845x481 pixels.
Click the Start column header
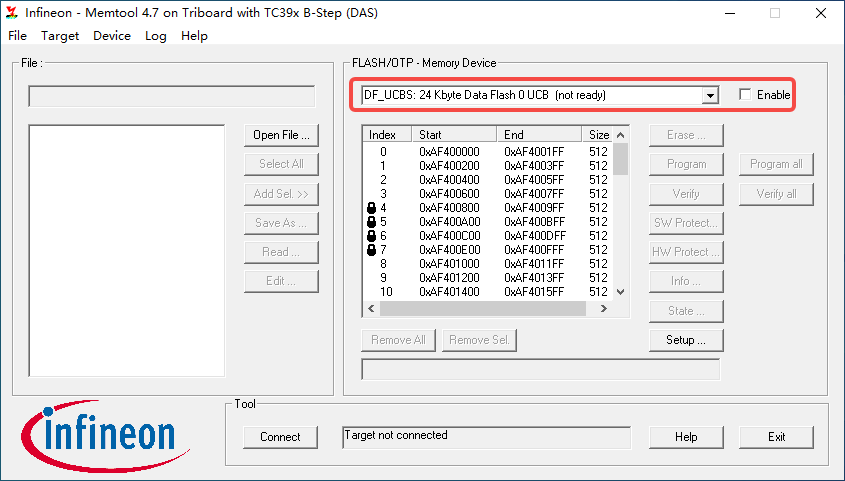(454, 135)
